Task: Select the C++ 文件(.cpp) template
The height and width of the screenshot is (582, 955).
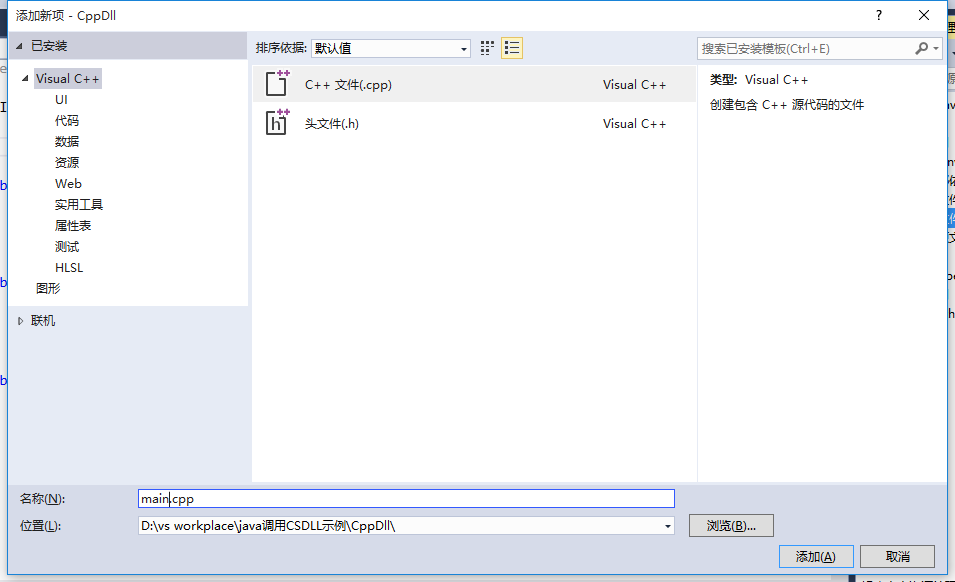Action: coord(474,84)
